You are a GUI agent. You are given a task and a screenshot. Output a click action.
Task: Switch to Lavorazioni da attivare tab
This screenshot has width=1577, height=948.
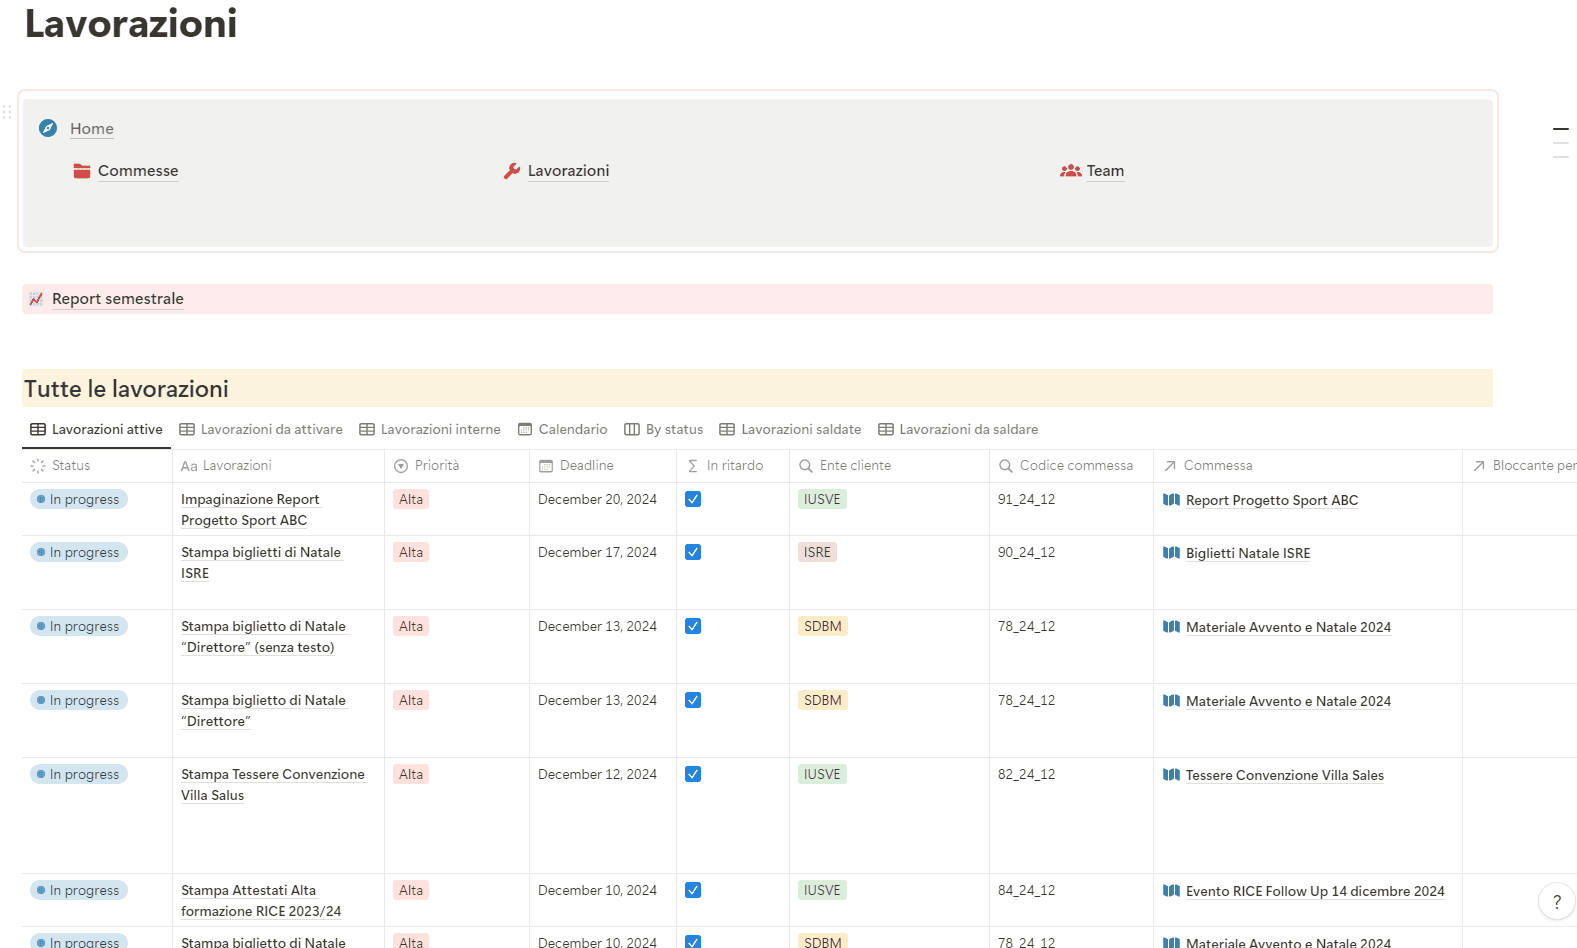tap(261, 429)
